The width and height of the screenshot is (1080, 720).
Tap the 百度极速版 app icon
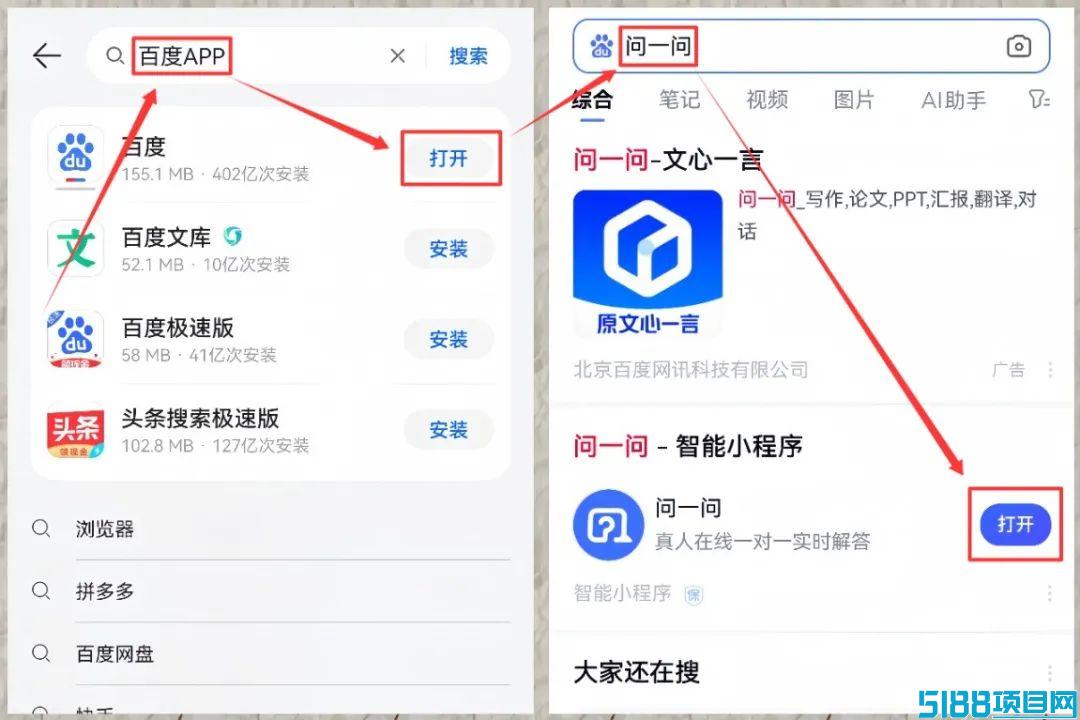click(76, 338)
